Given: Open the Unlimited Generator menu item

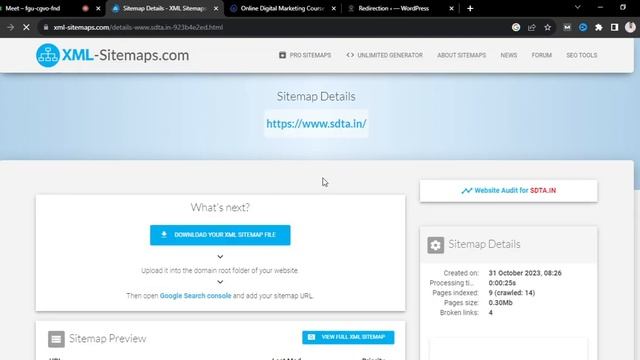Looking at the screenshot, I should (384, 55).
